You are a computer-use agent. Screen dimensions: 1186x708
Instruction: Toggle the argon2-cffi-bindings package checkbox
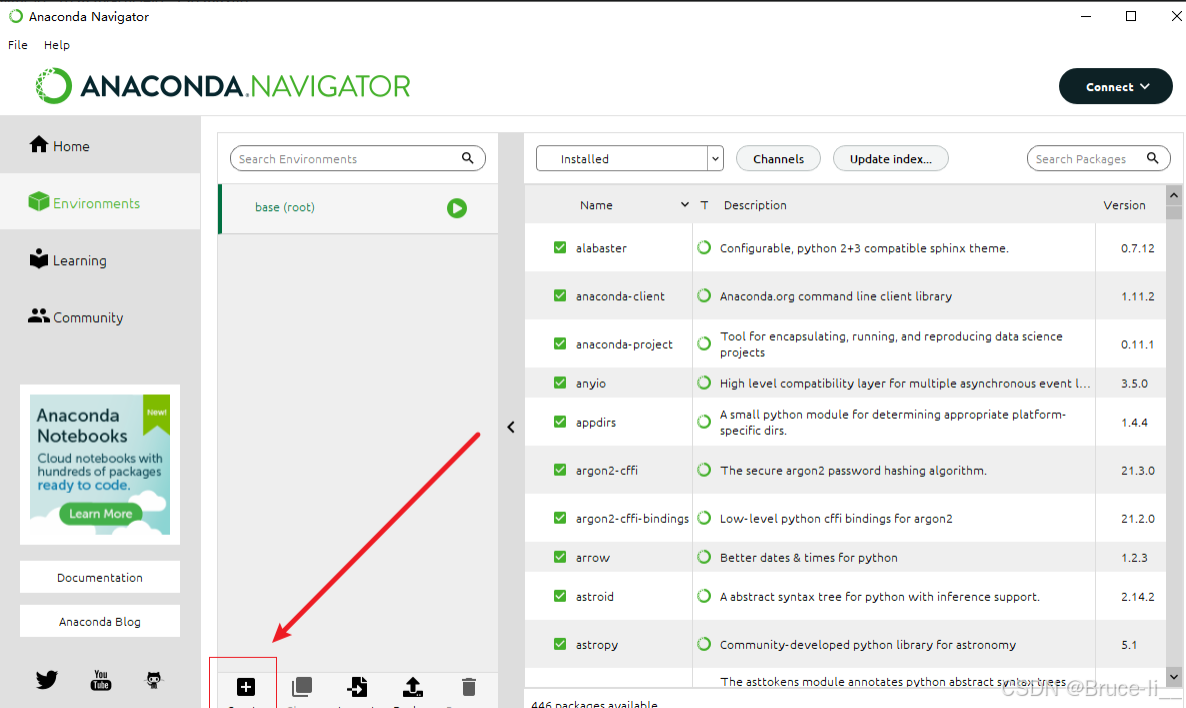coord(560,518)
